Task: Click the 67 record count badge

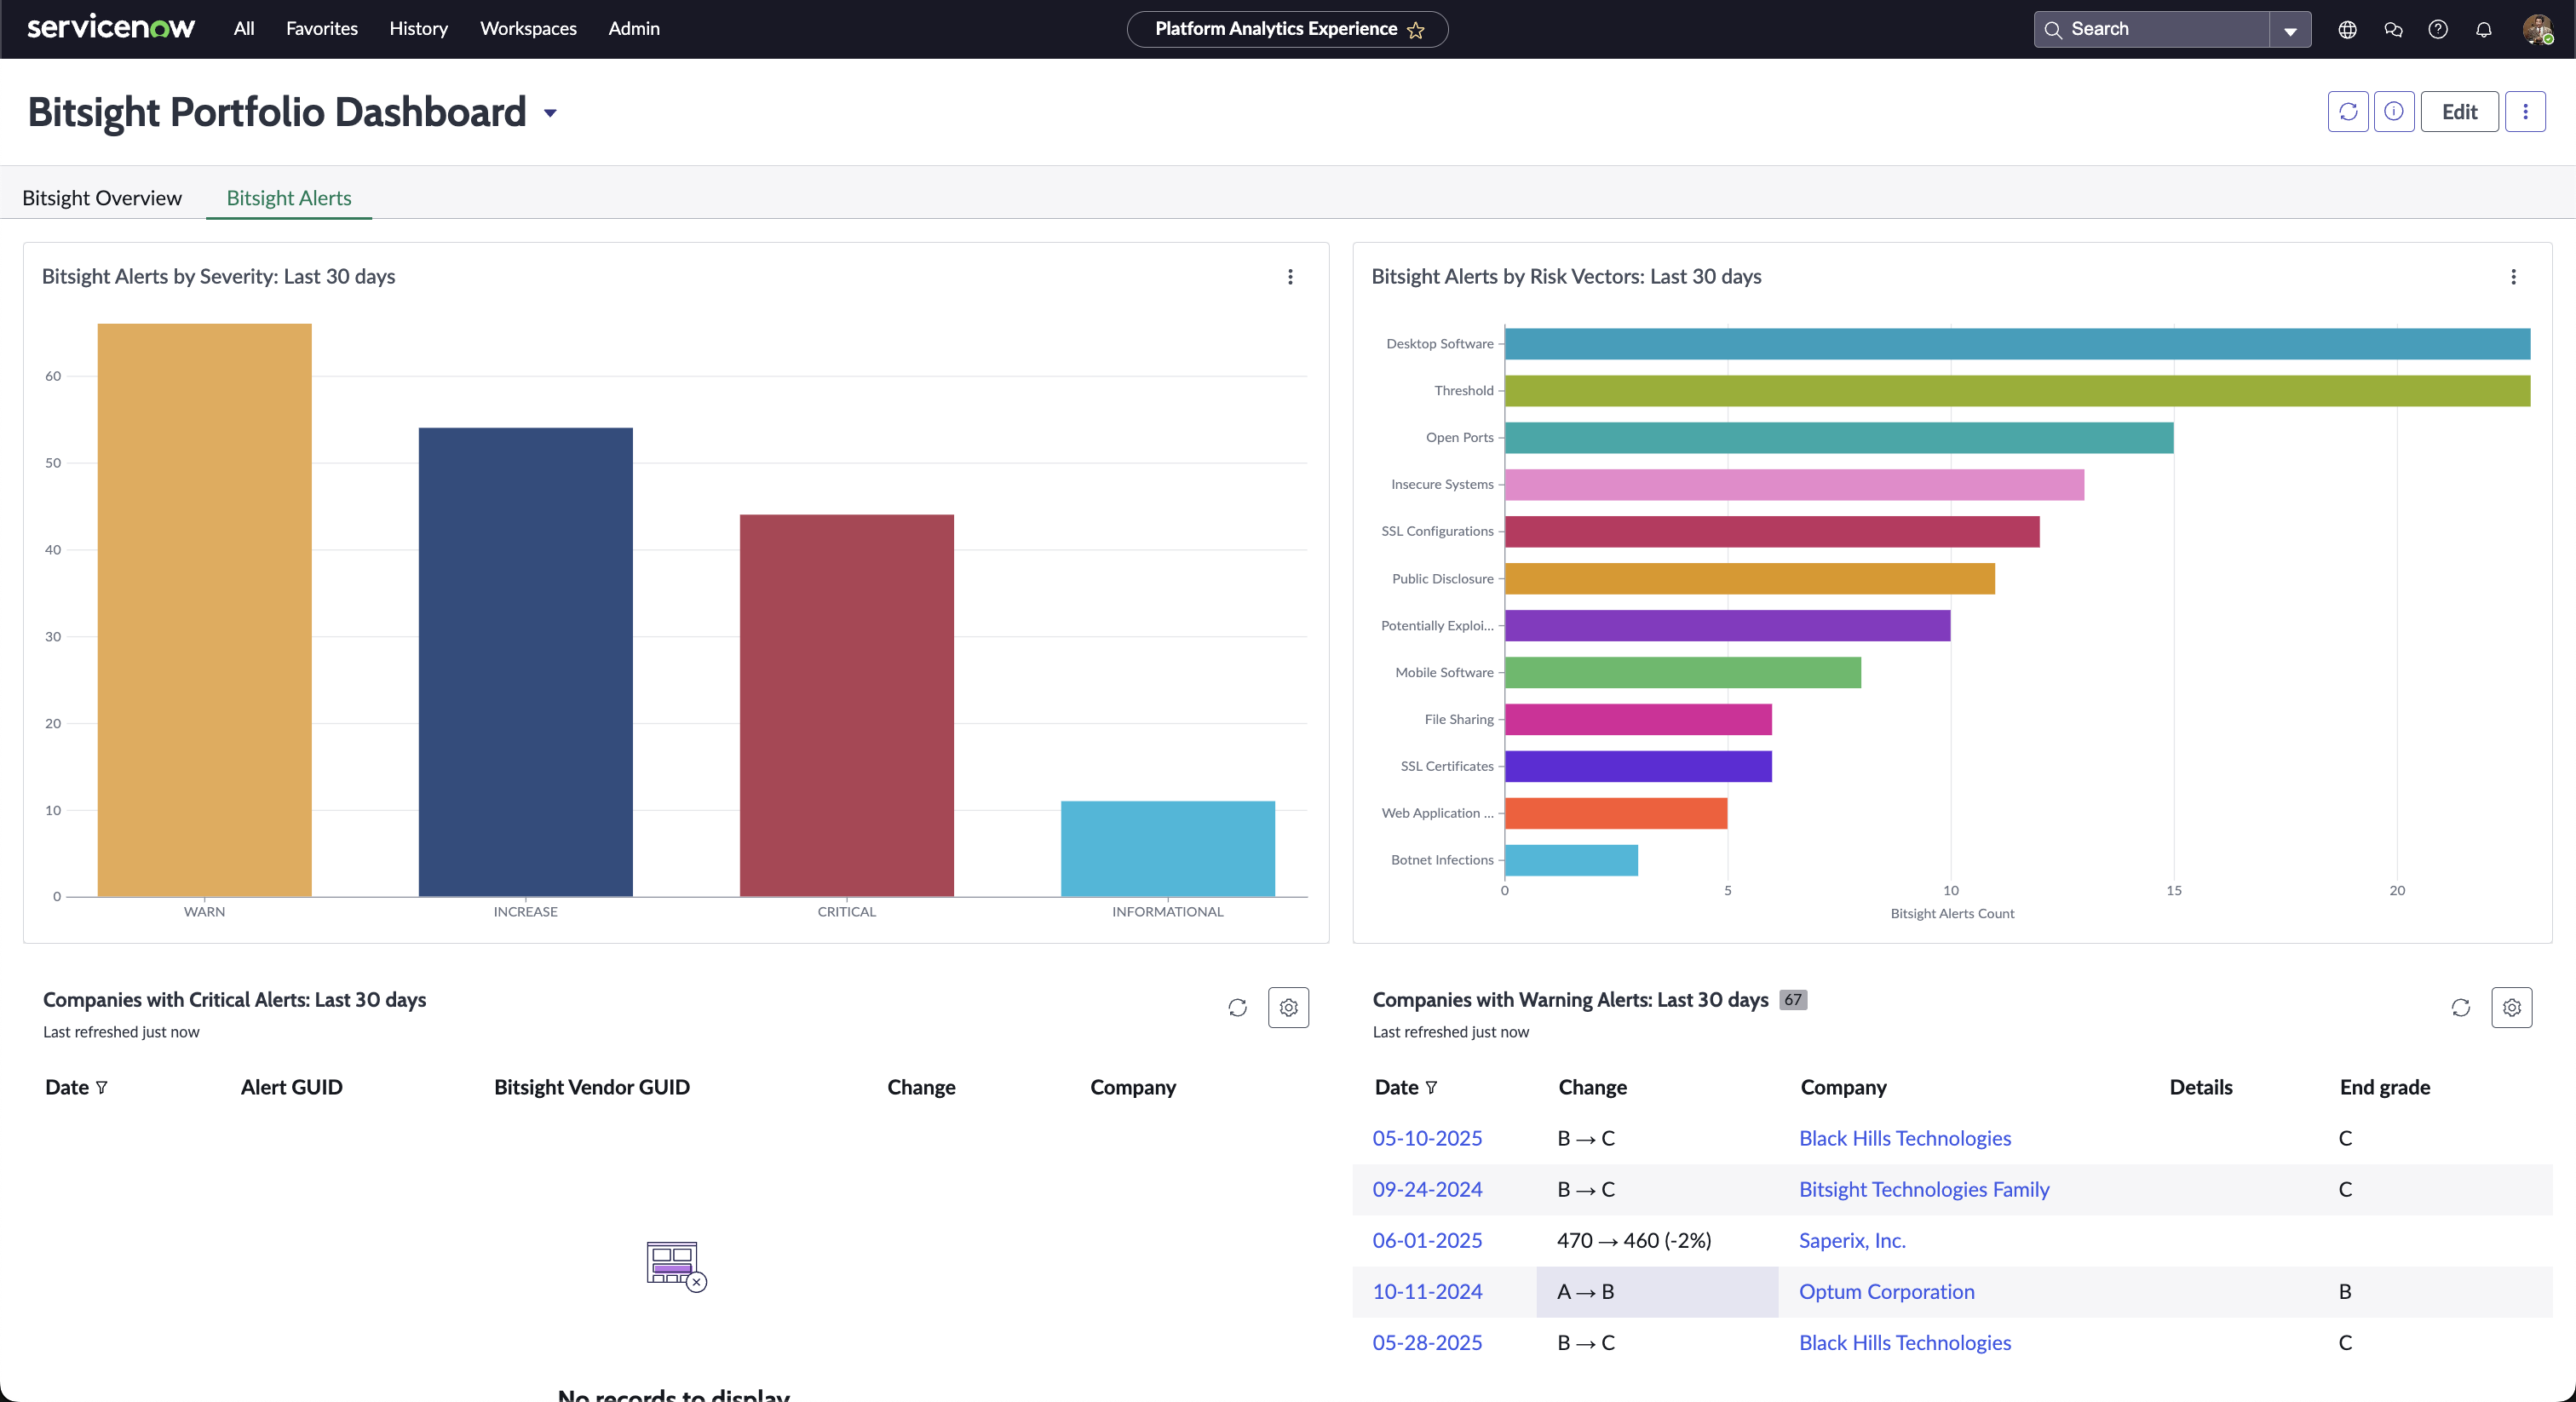Action: pyautogui.click(x=1793, y=1000)
